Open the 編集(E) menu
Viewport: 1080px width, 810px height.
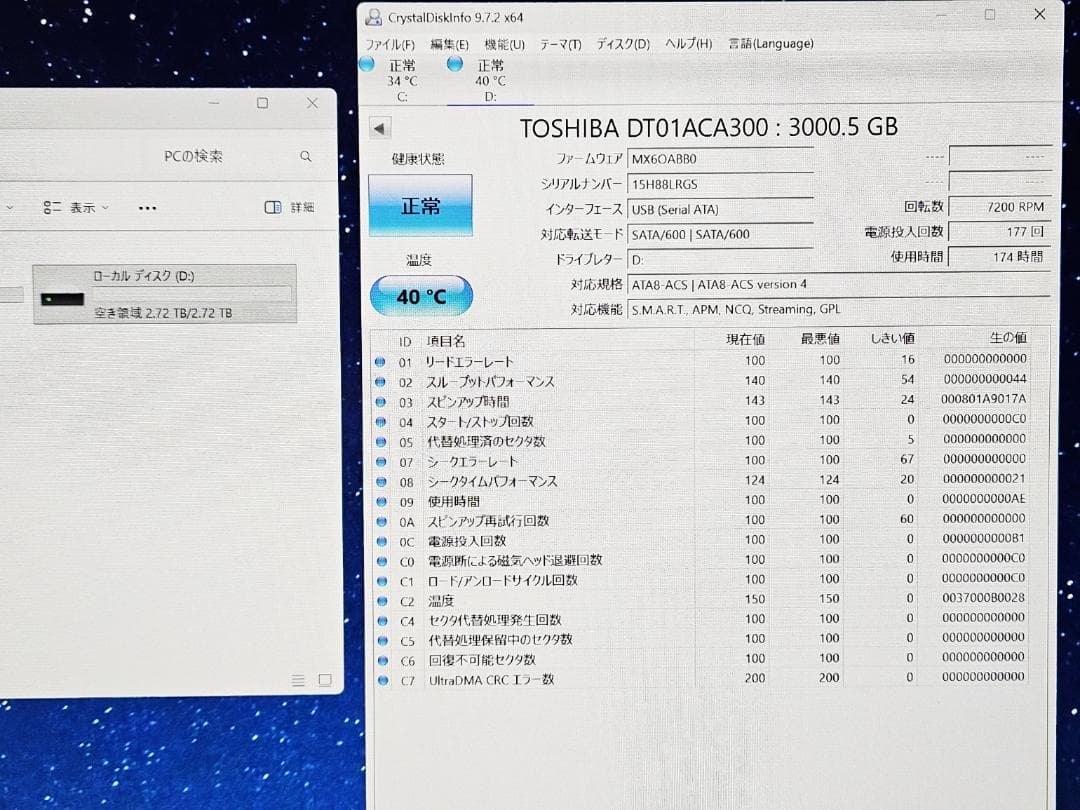[x=449, y=44]
